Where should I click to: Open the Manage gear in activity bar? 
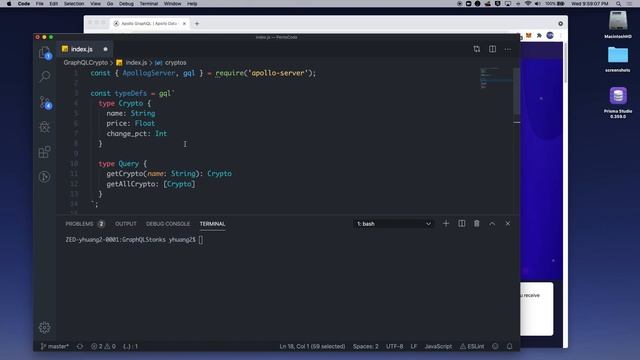tap(45, 327)
